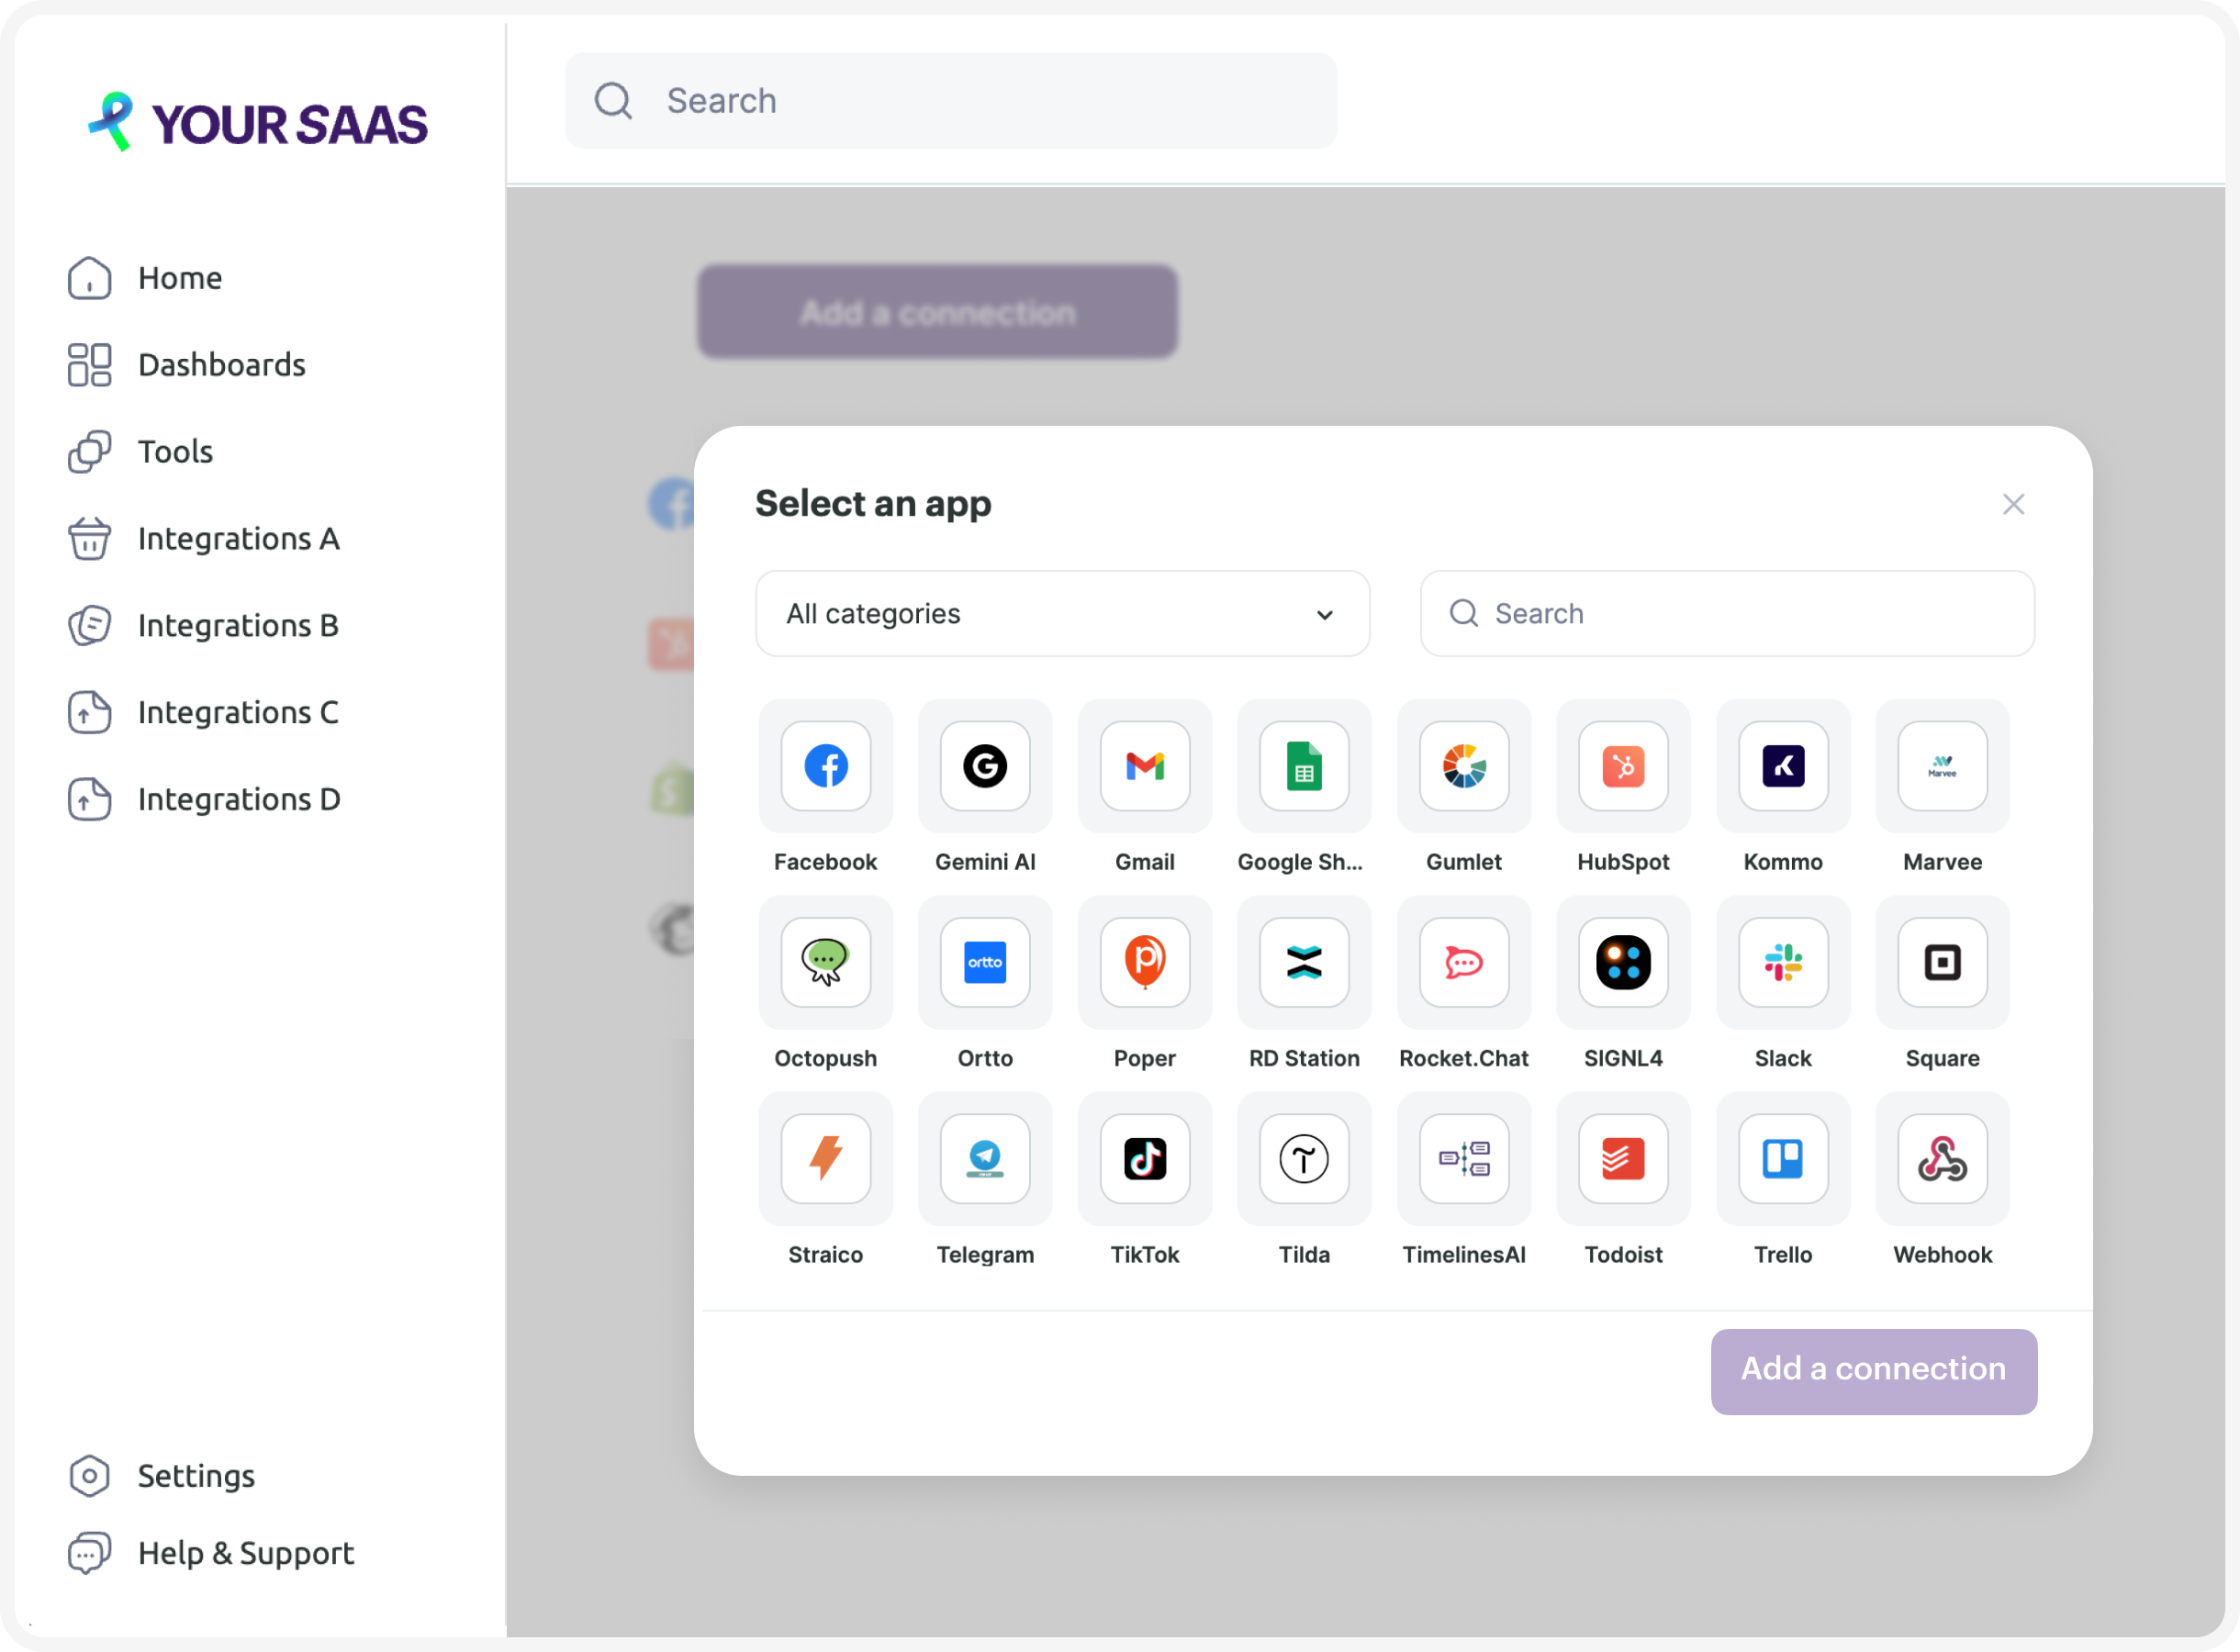Select the Ortto app icon
Viewport: 2240px width, 1652px height.
[985, 962]
